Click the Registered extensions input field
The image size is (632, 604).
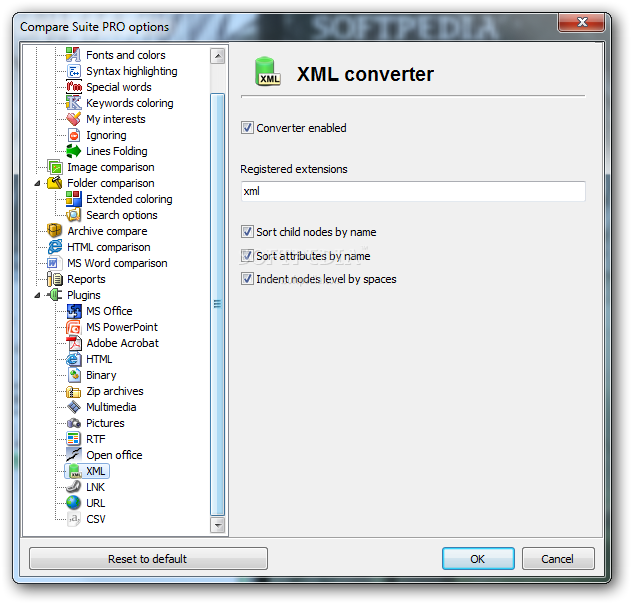pyautogui.click(x=413, y=191)
